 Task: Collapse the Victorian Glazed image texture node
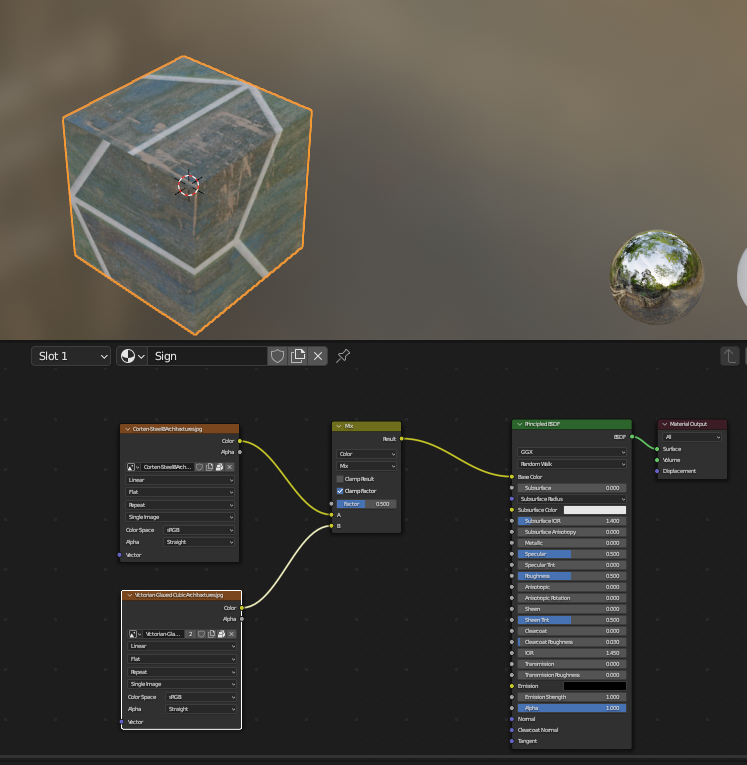[x=130, y=595]
